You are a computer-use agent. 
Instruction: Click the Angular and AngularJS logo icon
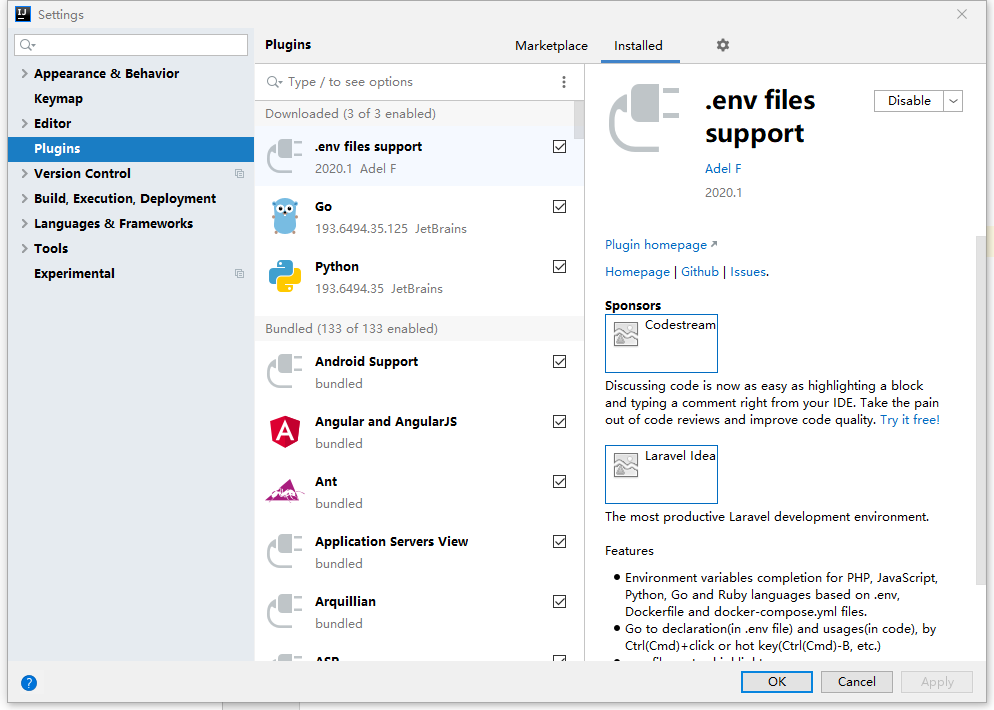click(x=285, y=431)
